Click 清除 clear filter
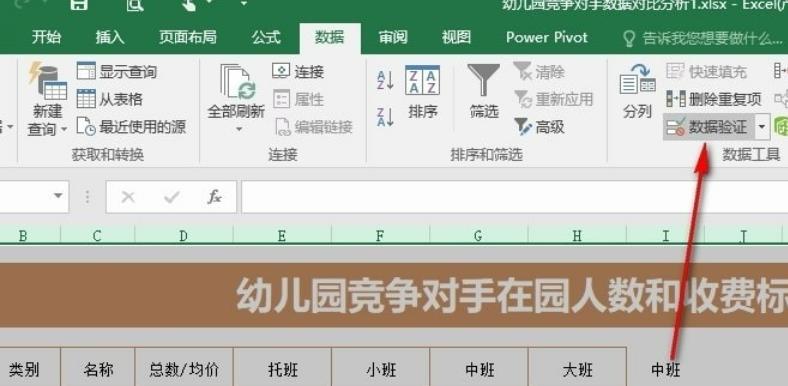Screen dimensions: 788x386 point(539,71)
